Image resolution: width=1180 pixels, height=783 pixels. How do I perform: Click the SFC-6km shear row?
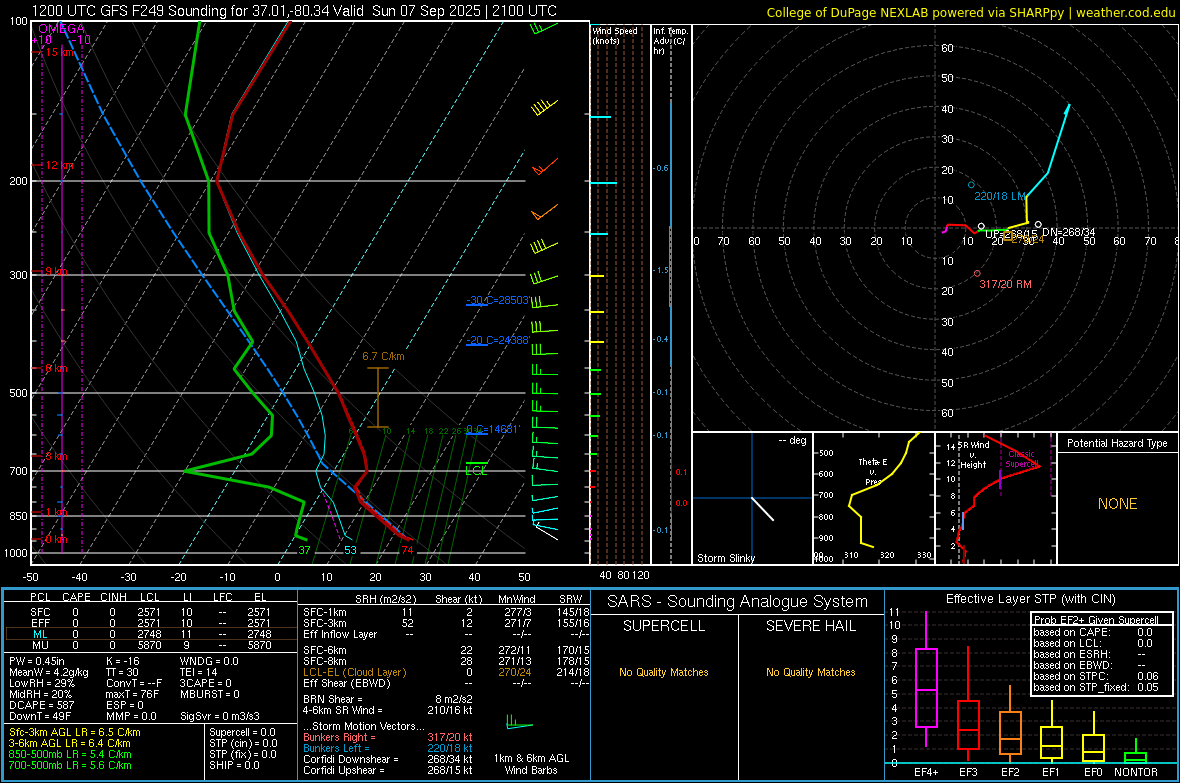click(x=446, y=650)
